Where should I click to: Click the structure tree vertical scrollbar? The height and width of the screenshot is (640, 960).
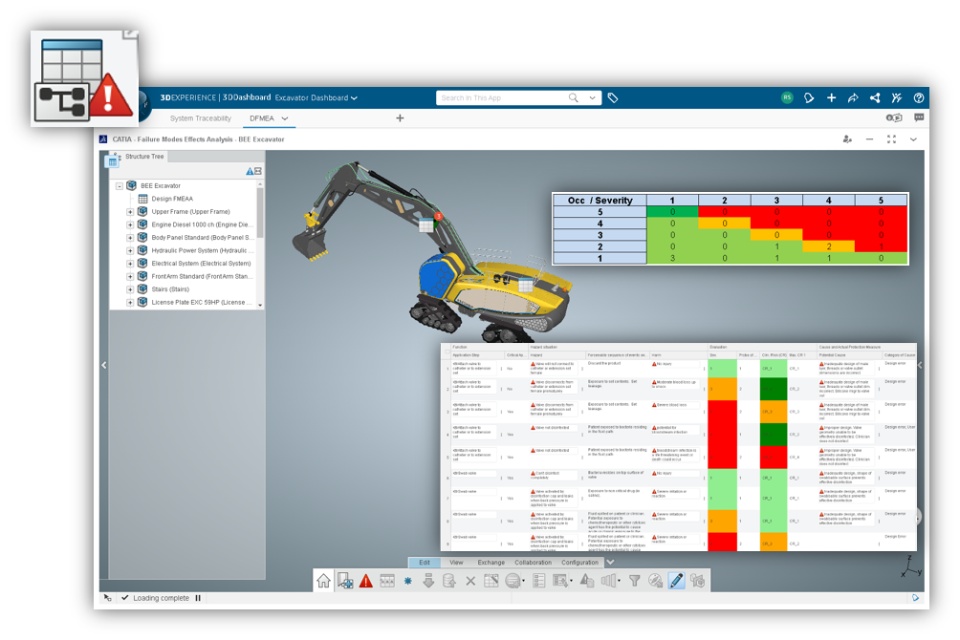[x=260, y=213]
